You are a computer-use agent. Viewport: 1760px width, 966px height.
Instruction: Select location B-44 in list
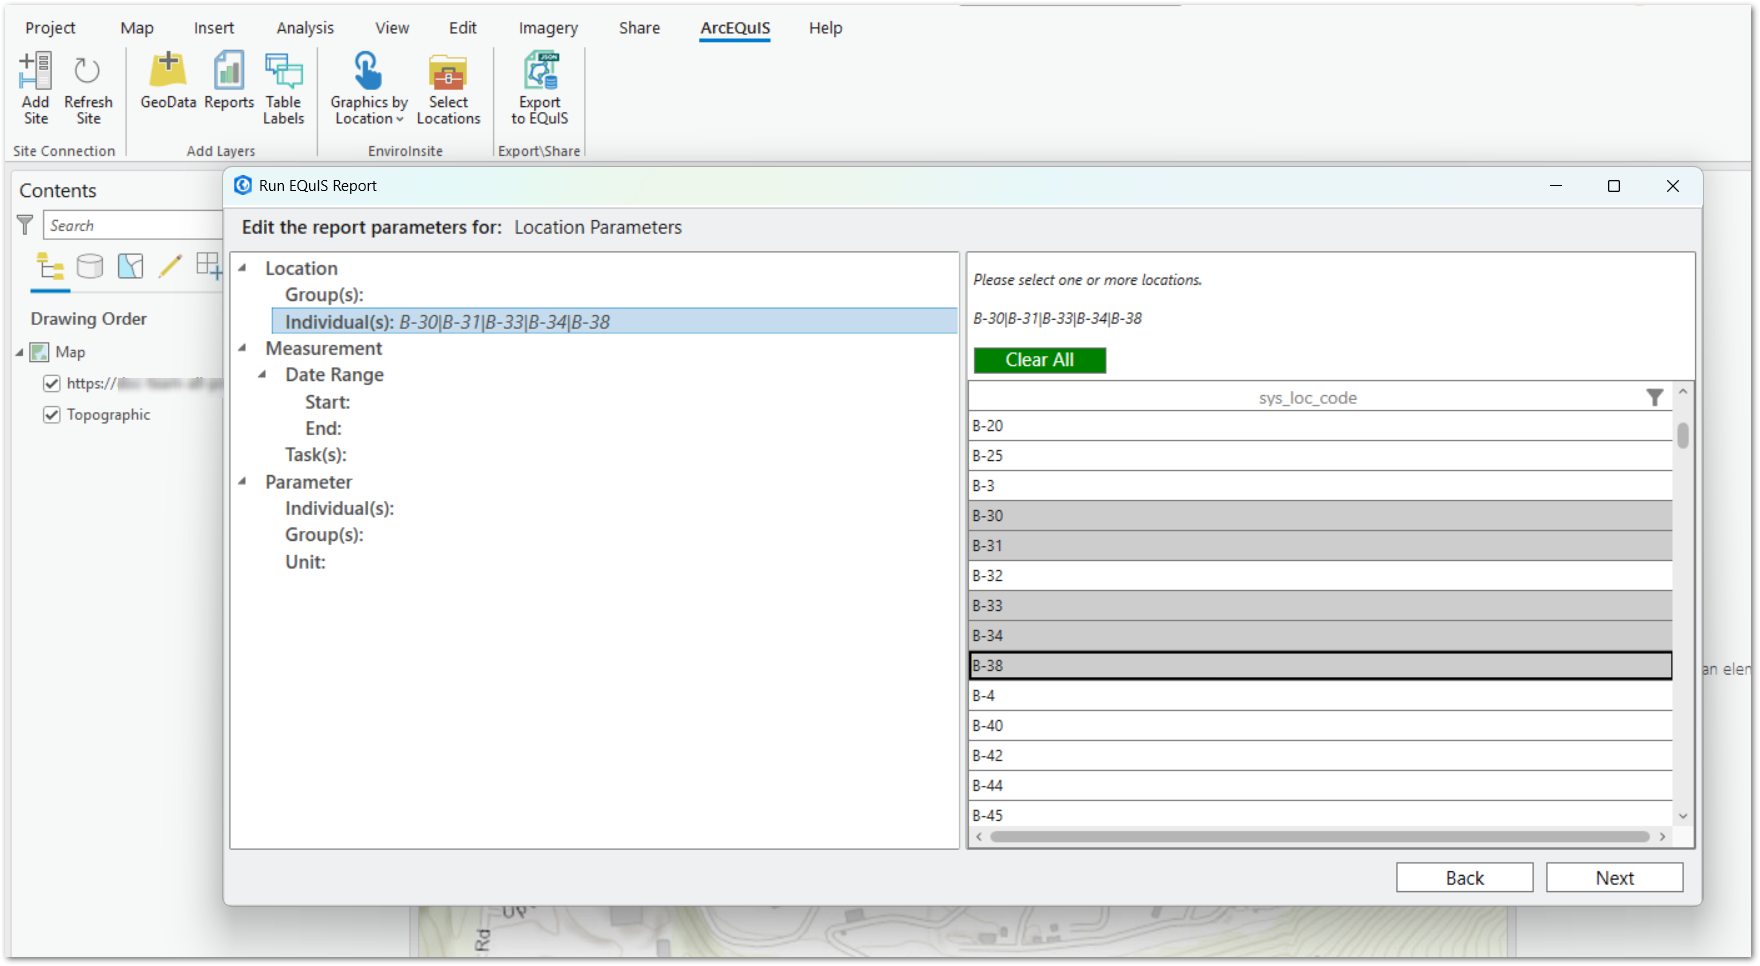[x=1320, y=786]
